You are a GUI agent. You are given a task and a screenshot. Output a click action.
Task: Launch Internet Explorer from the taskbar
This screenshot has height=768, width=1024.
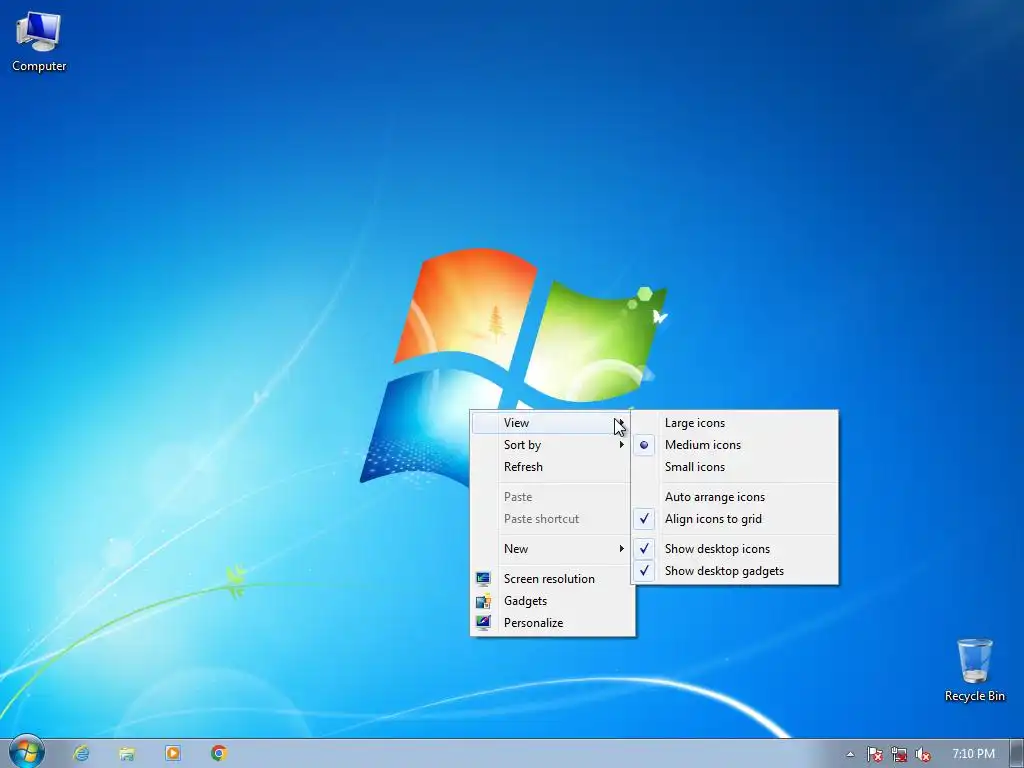(81, 754)
